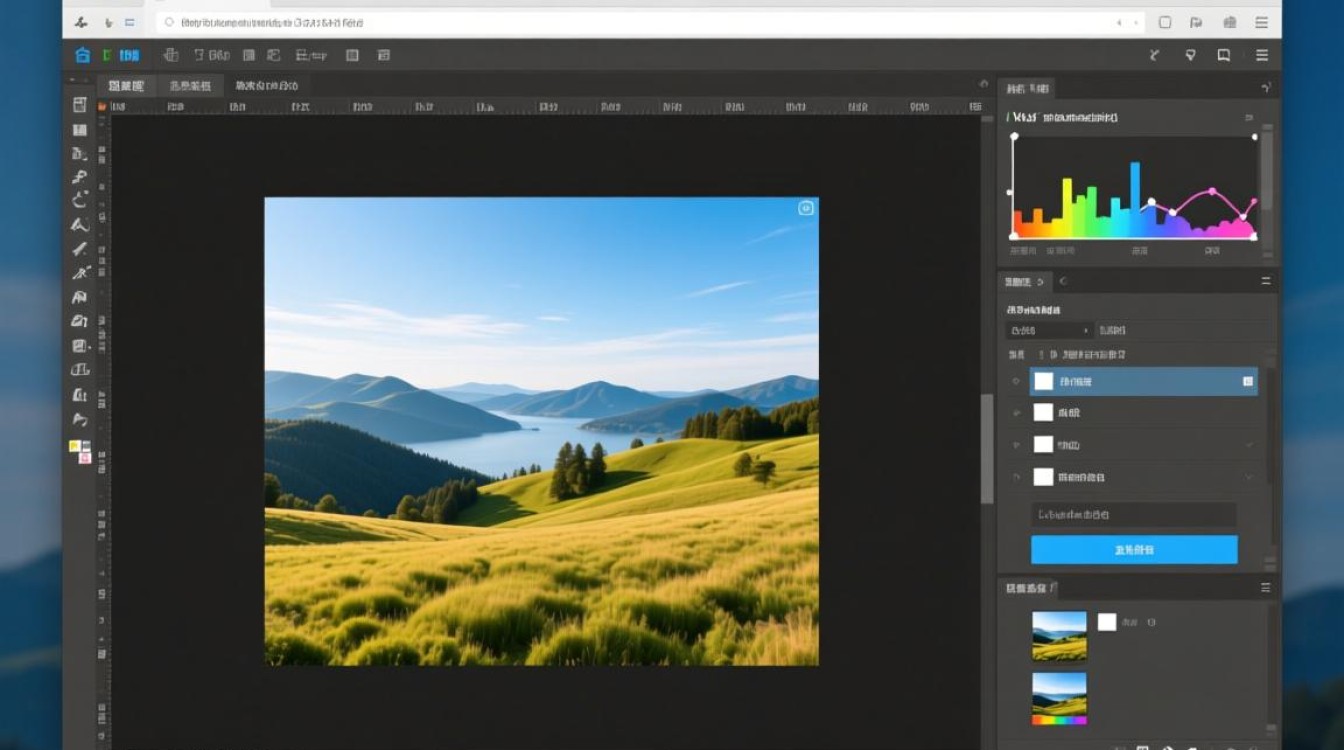Click the yellow color swatch in the left toolbar
Image resolution: width=1344 pixels, height=750 pixels.
[x=74, y=446]
